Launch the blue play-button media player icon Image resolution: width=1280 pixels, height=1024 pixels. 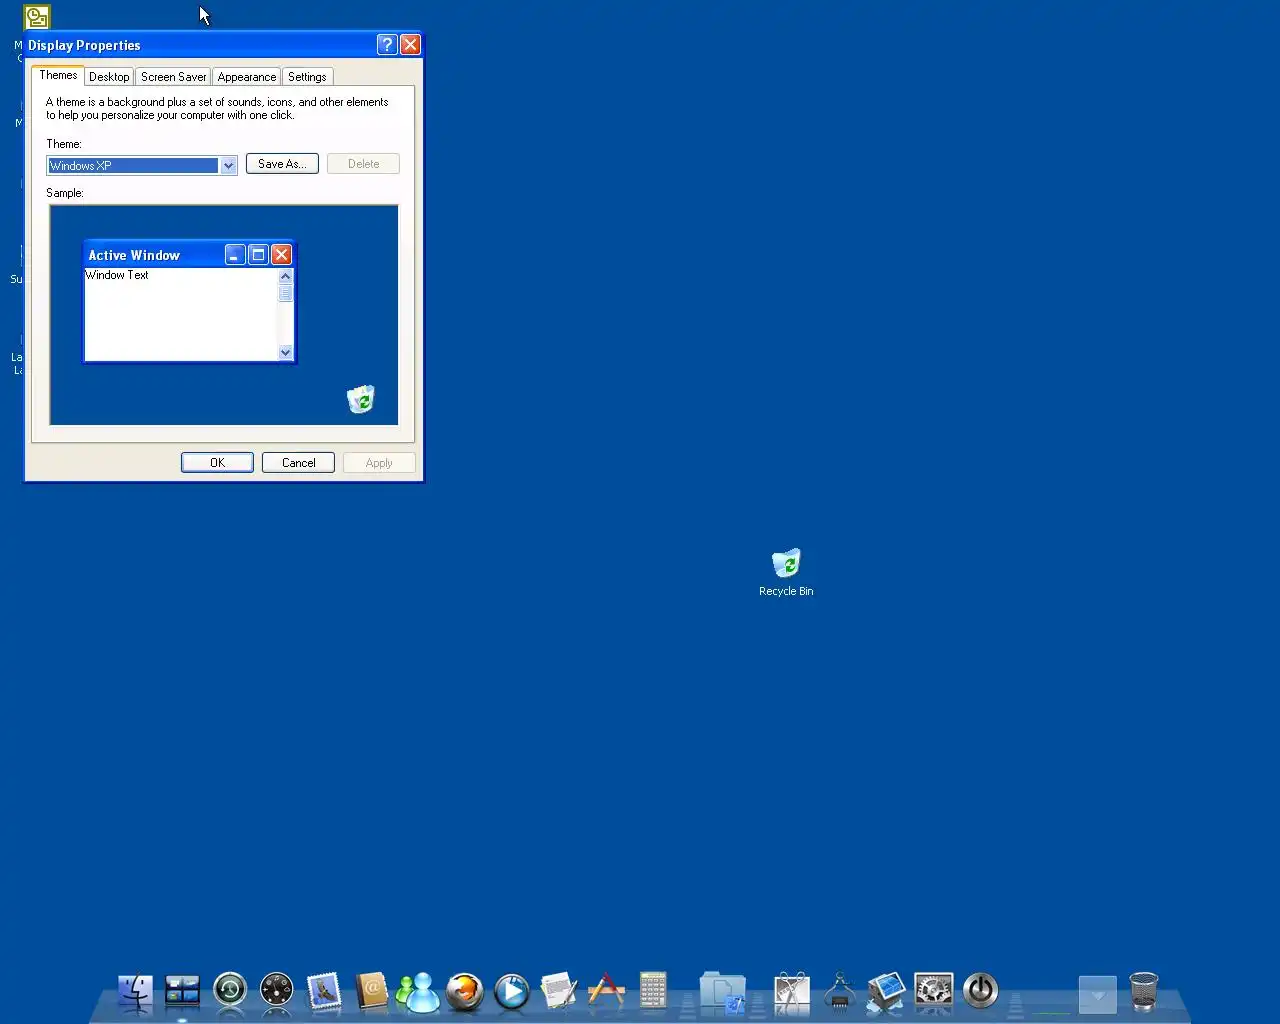click(512, 992)
